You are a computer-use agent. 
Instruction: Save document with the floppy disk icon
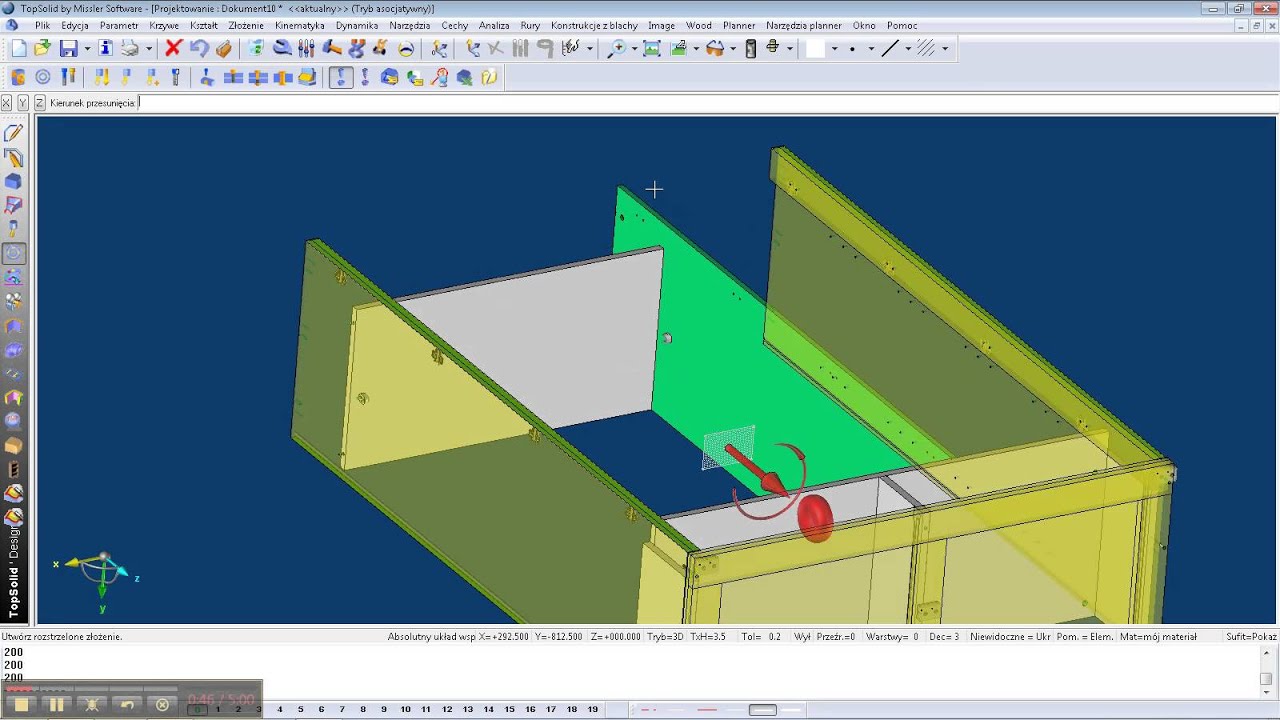[x=69, y=48]
